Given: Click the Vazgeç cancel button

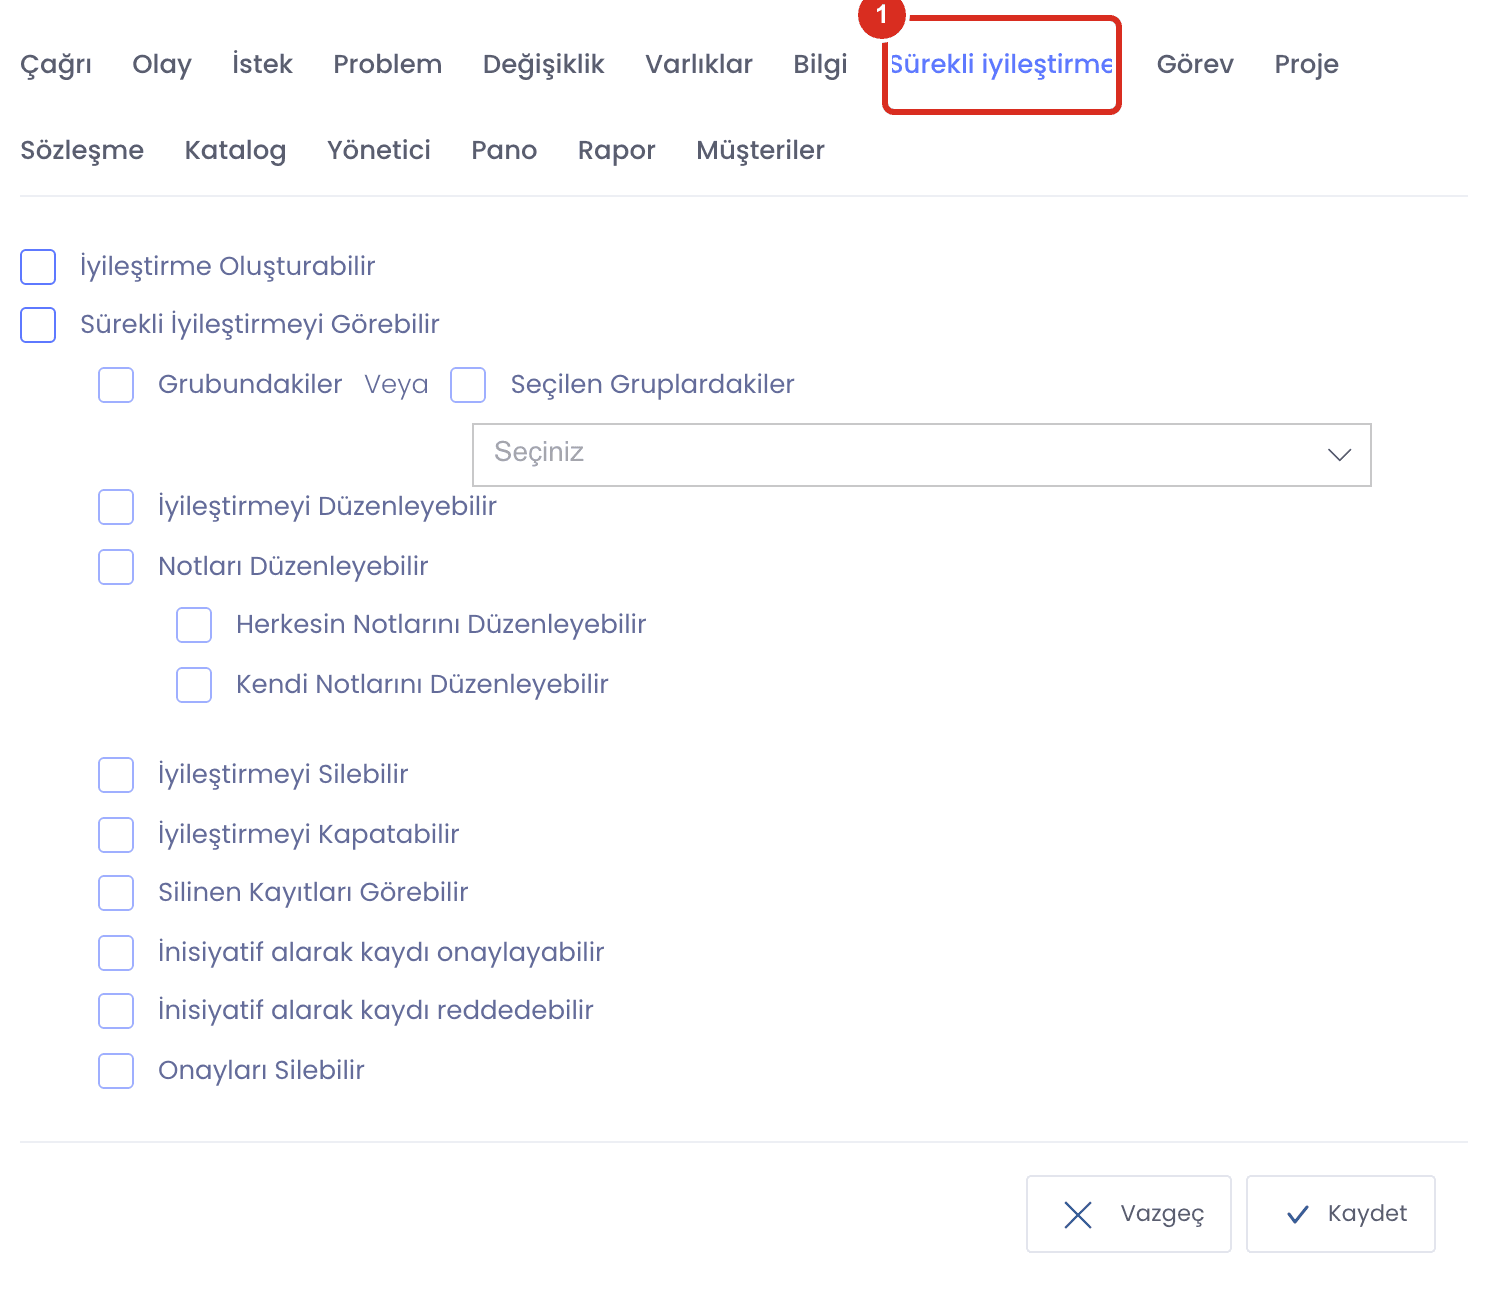Looking at the screenshot, I should tap(1129, 1214).
